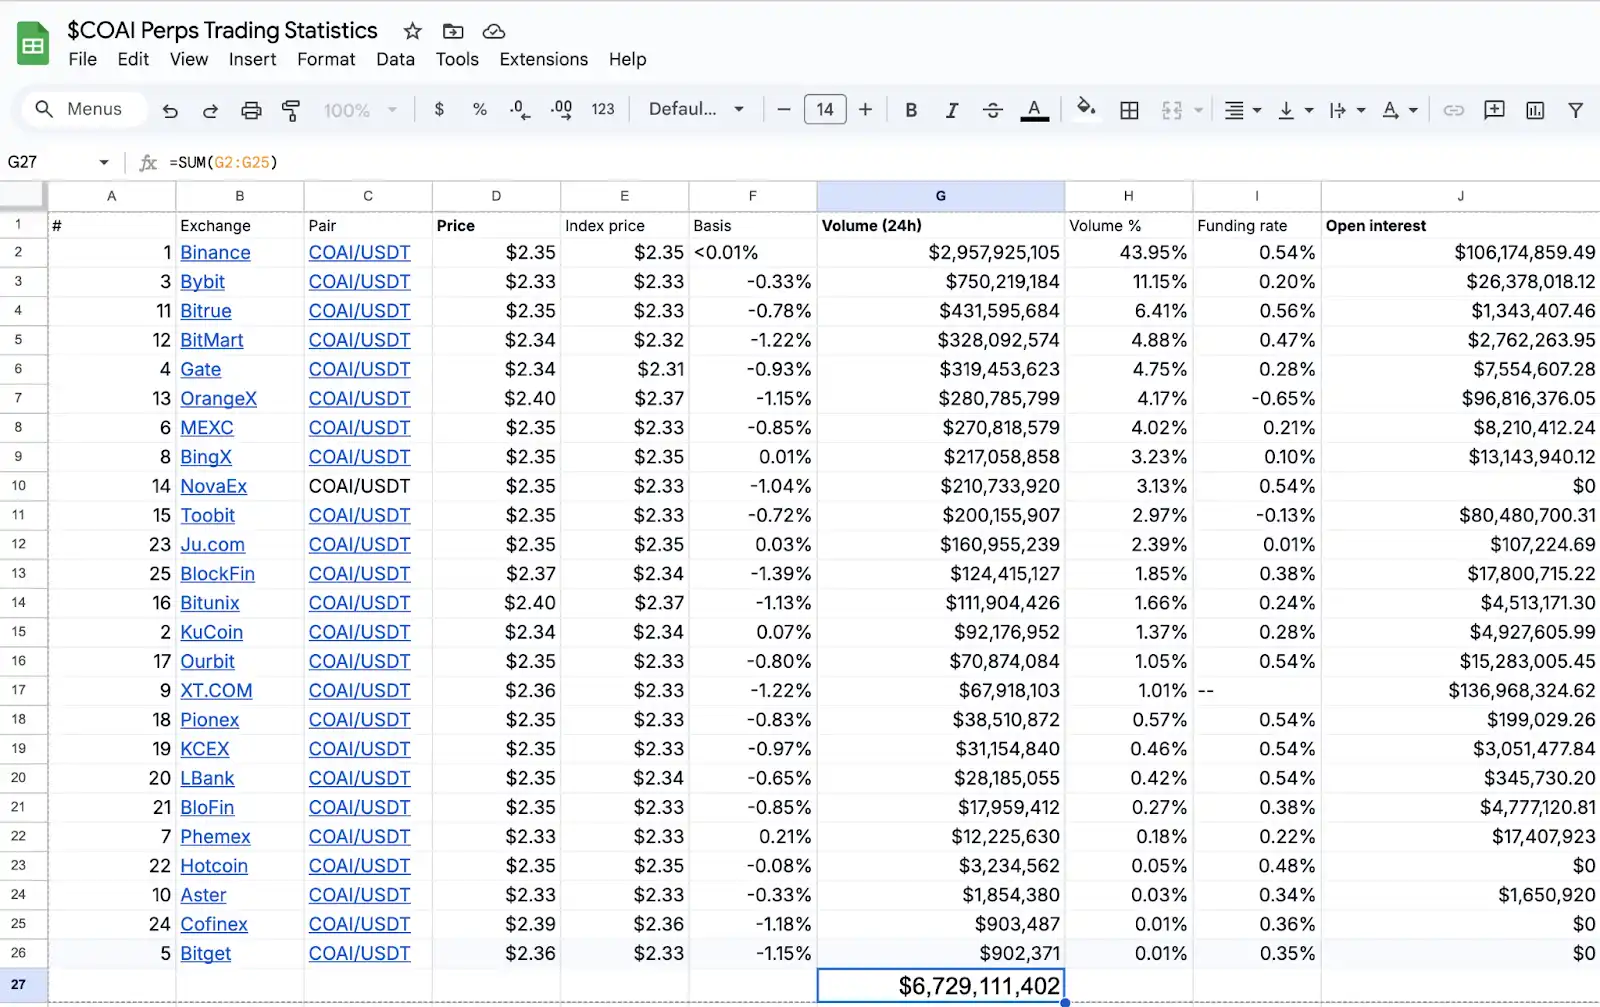Open the borders tool
The image size is (1600, 1007).
tap(1129, 110)
